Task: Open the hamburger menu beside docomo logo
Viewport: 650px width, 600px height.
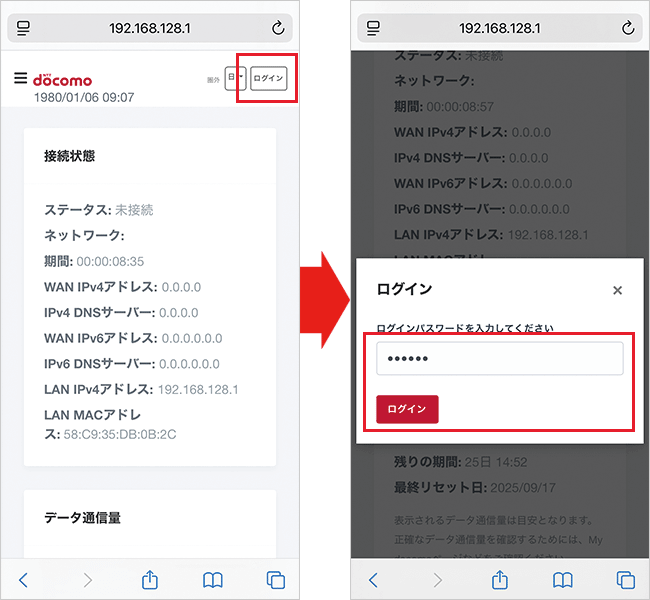Action: (x=20, y=78)
